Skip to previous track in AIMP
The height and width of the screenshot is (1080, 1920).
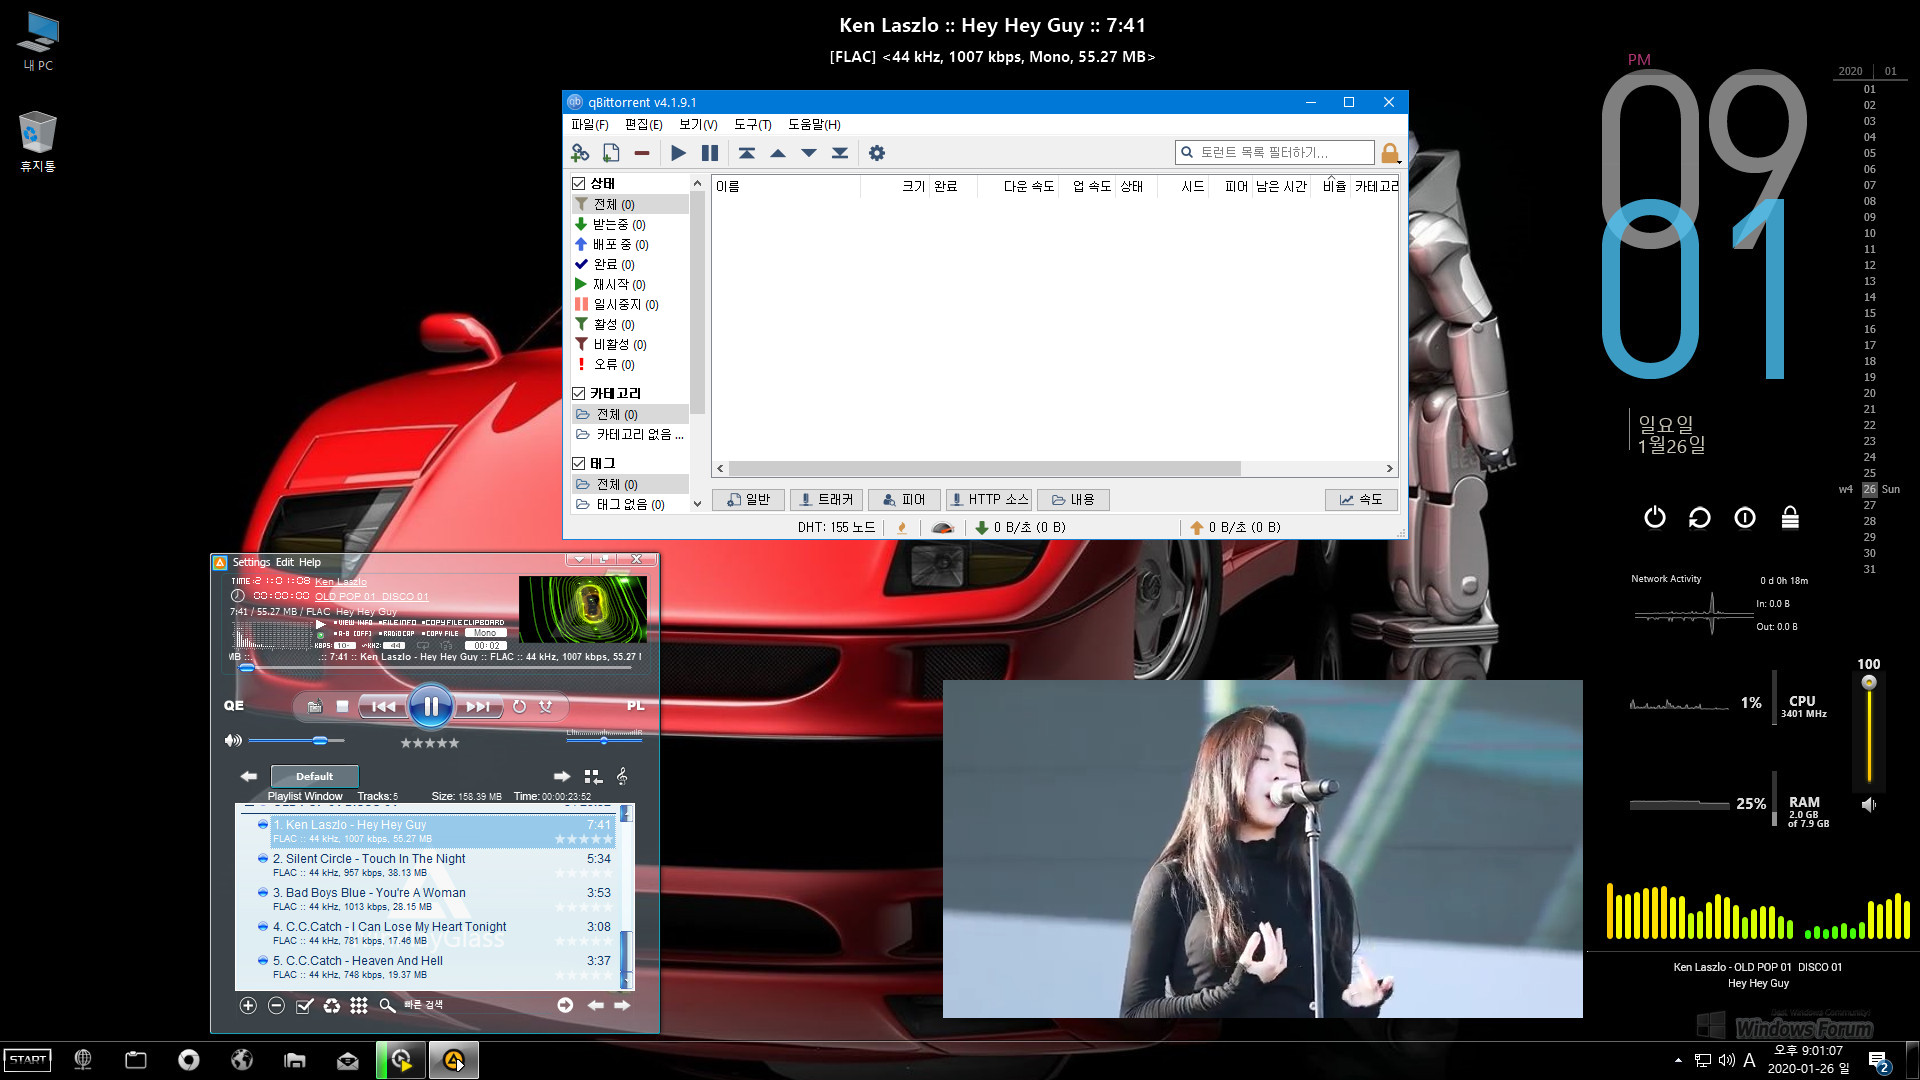click(383, 706)
